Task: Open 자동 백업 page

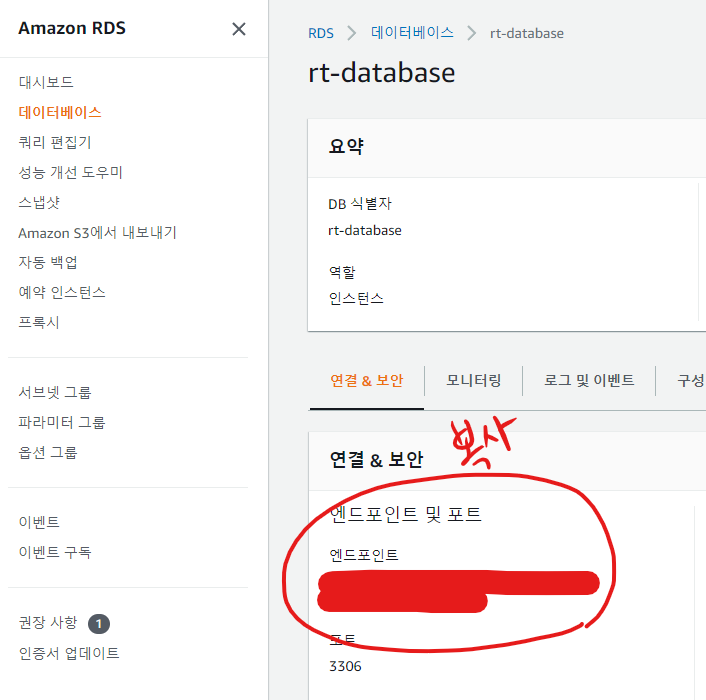Action: 48,262
